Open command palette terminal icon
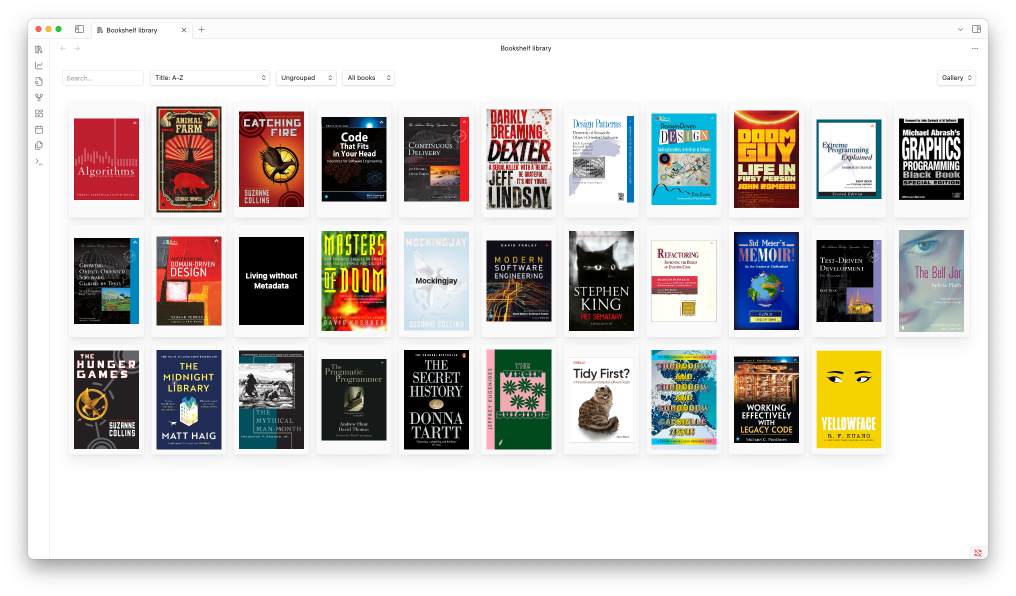1016x596 pixels. (x=39, y=161)
